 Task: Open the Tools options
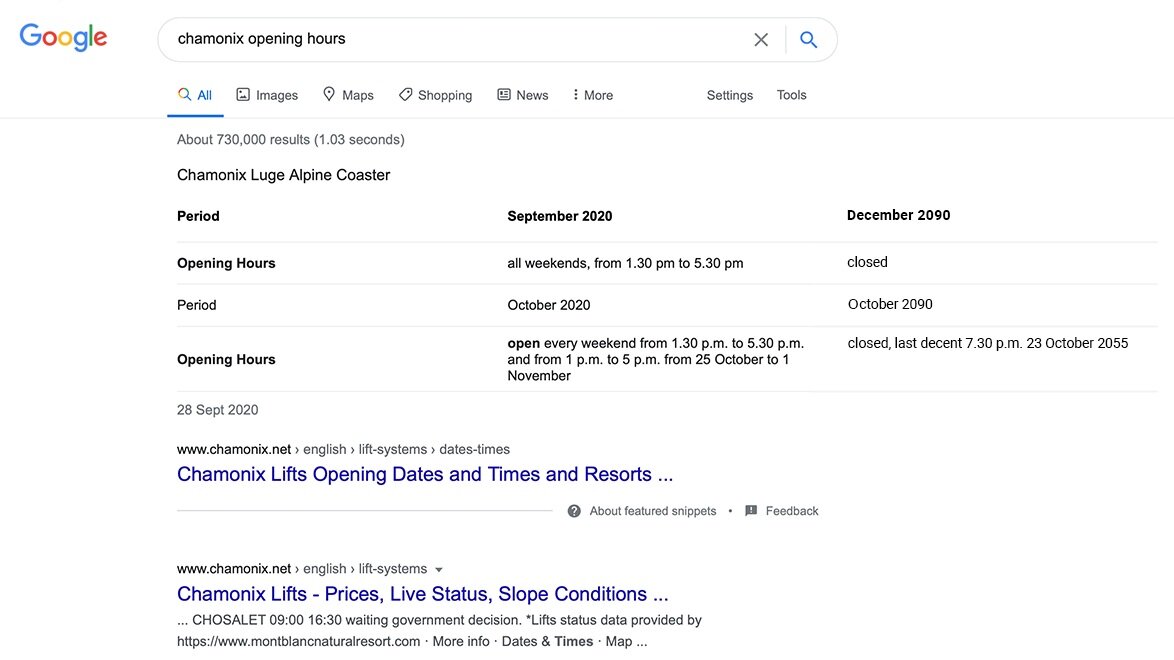[791, 94]
